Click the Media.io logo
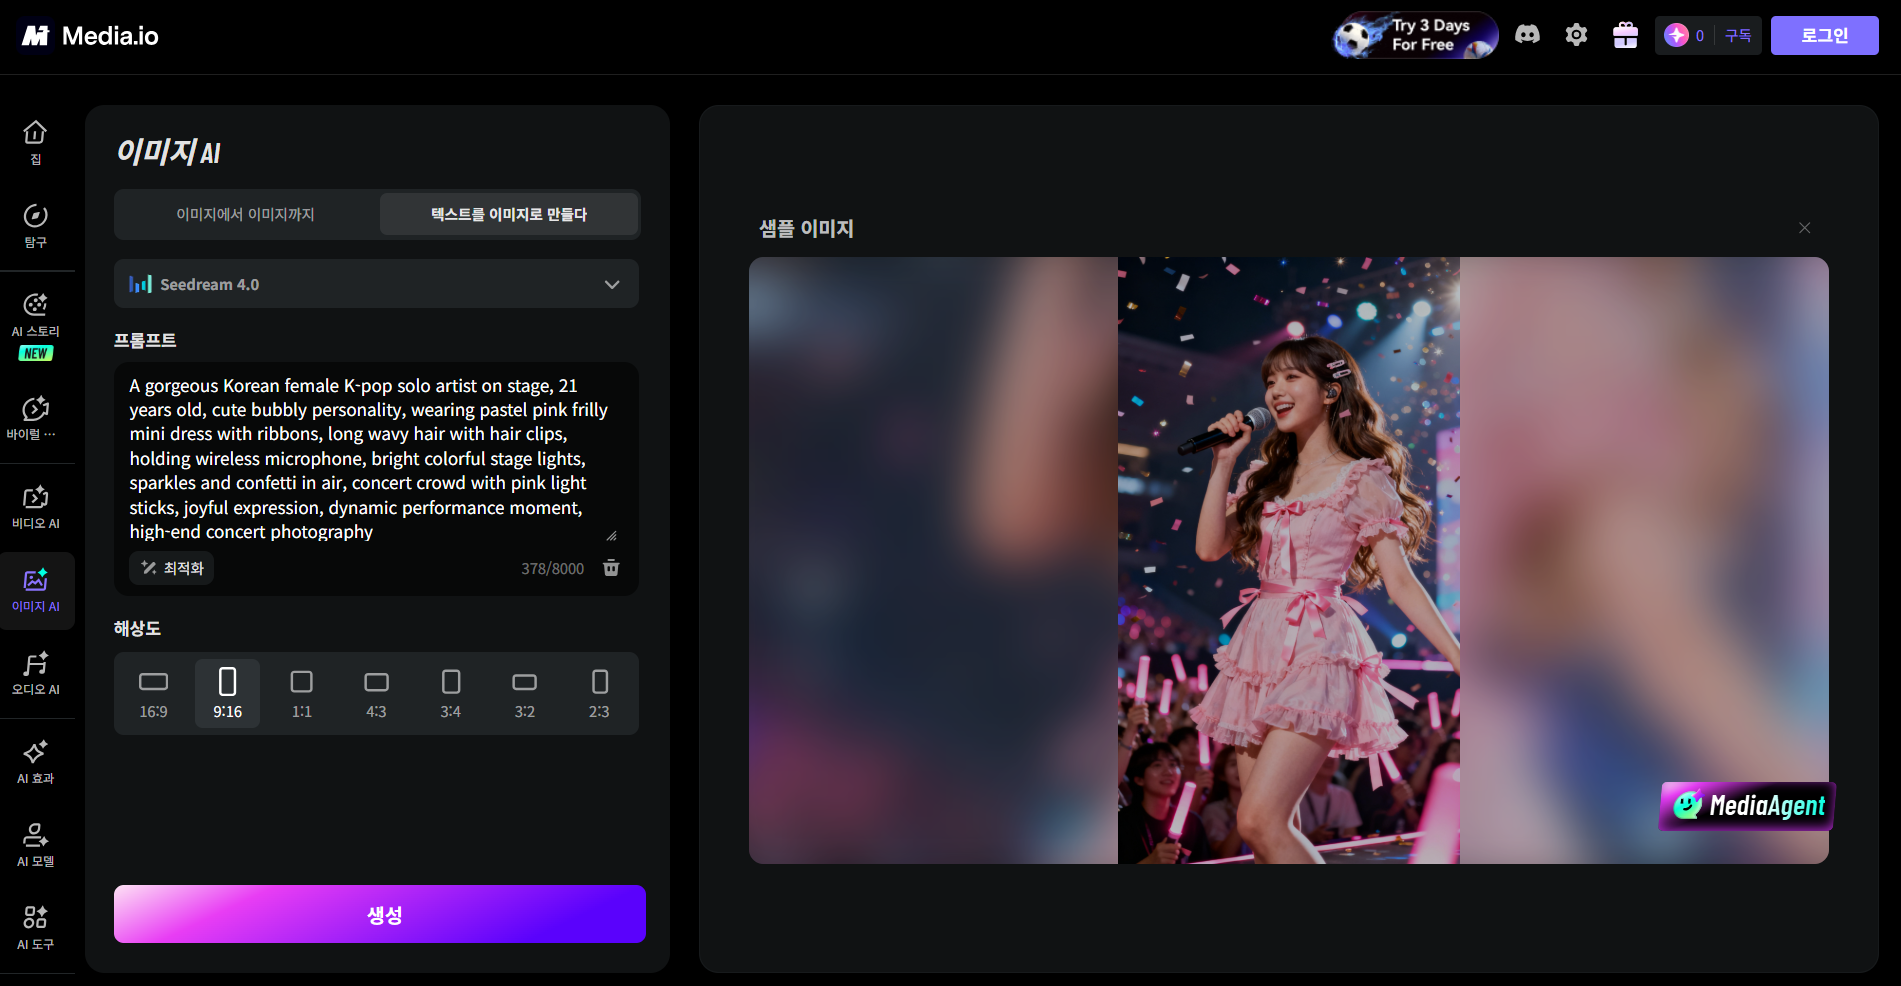1901x986 pixels. point(90,36)
